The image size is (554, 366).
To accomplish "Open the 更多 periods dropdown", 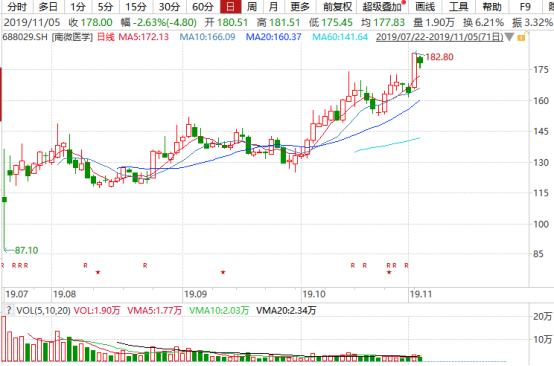I will point(300,7).
